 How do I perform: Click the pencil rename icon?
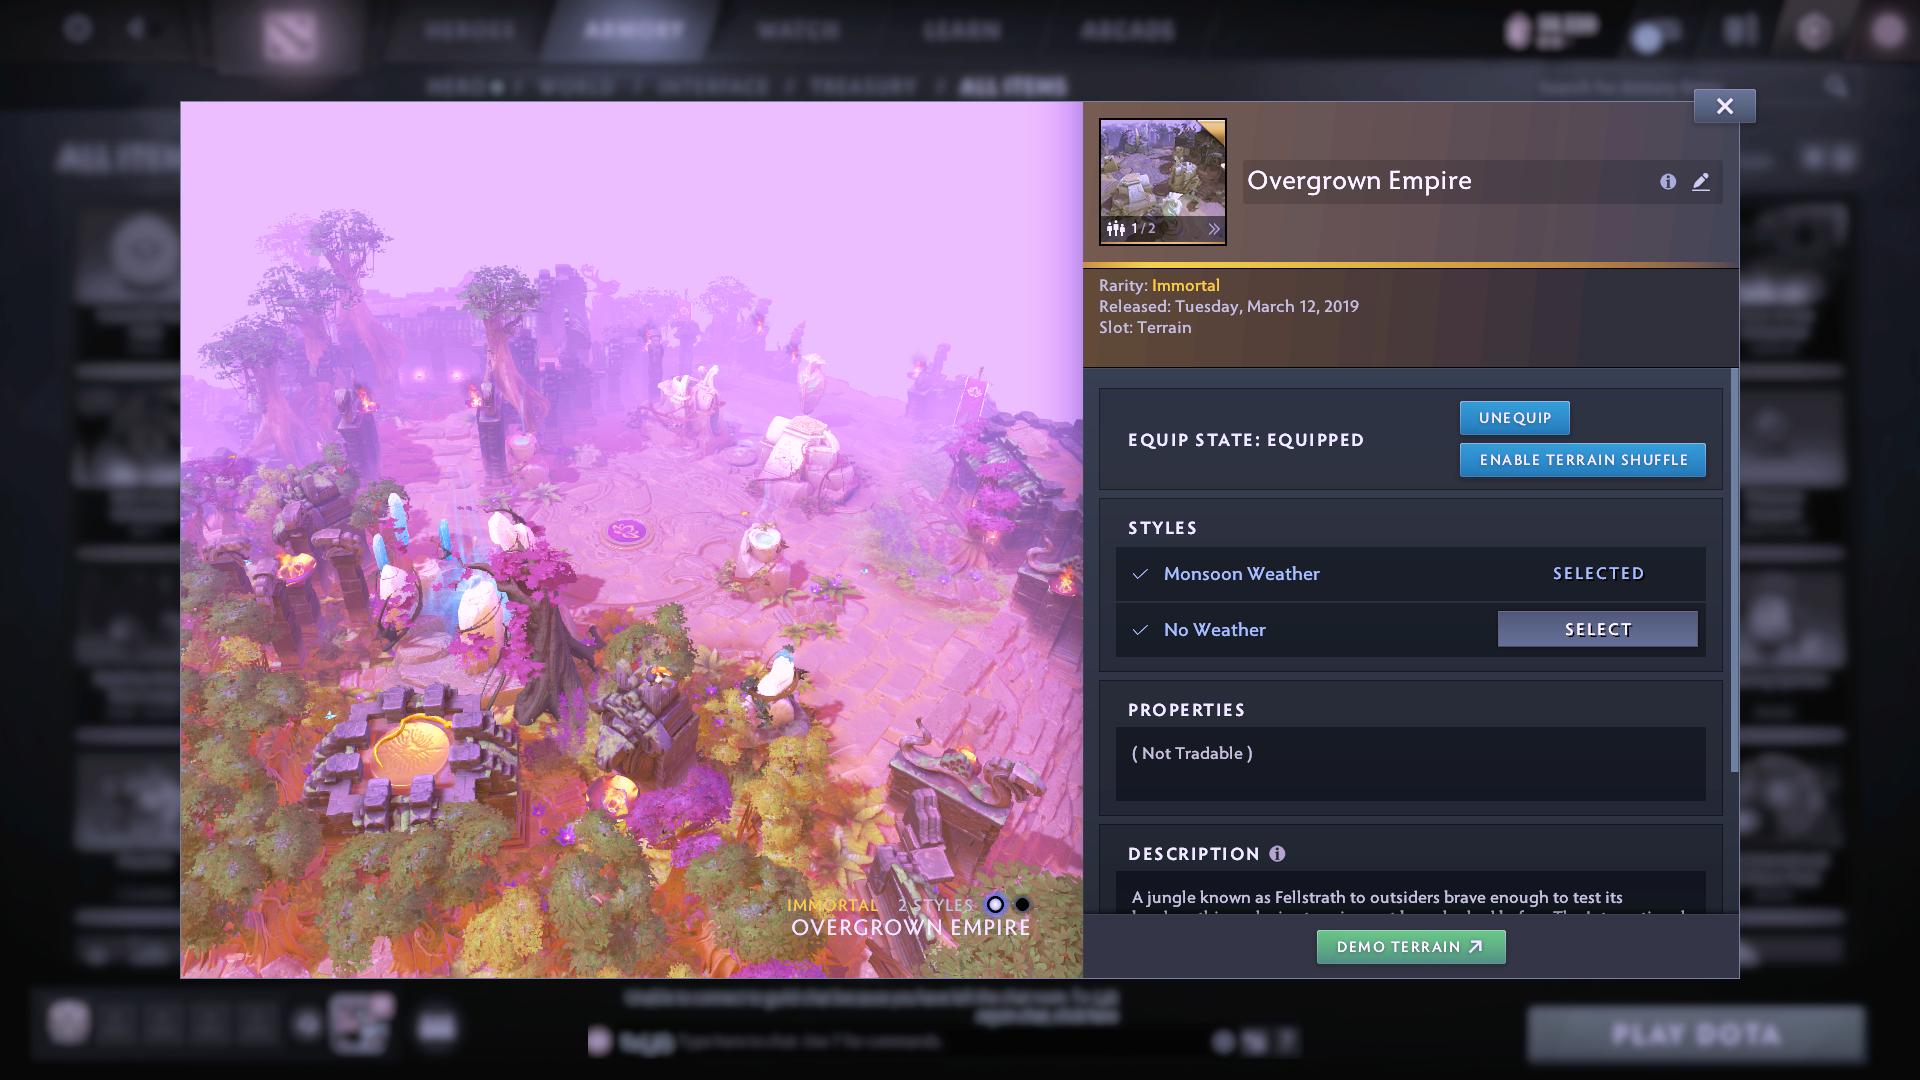click(x=1701, y=182)
